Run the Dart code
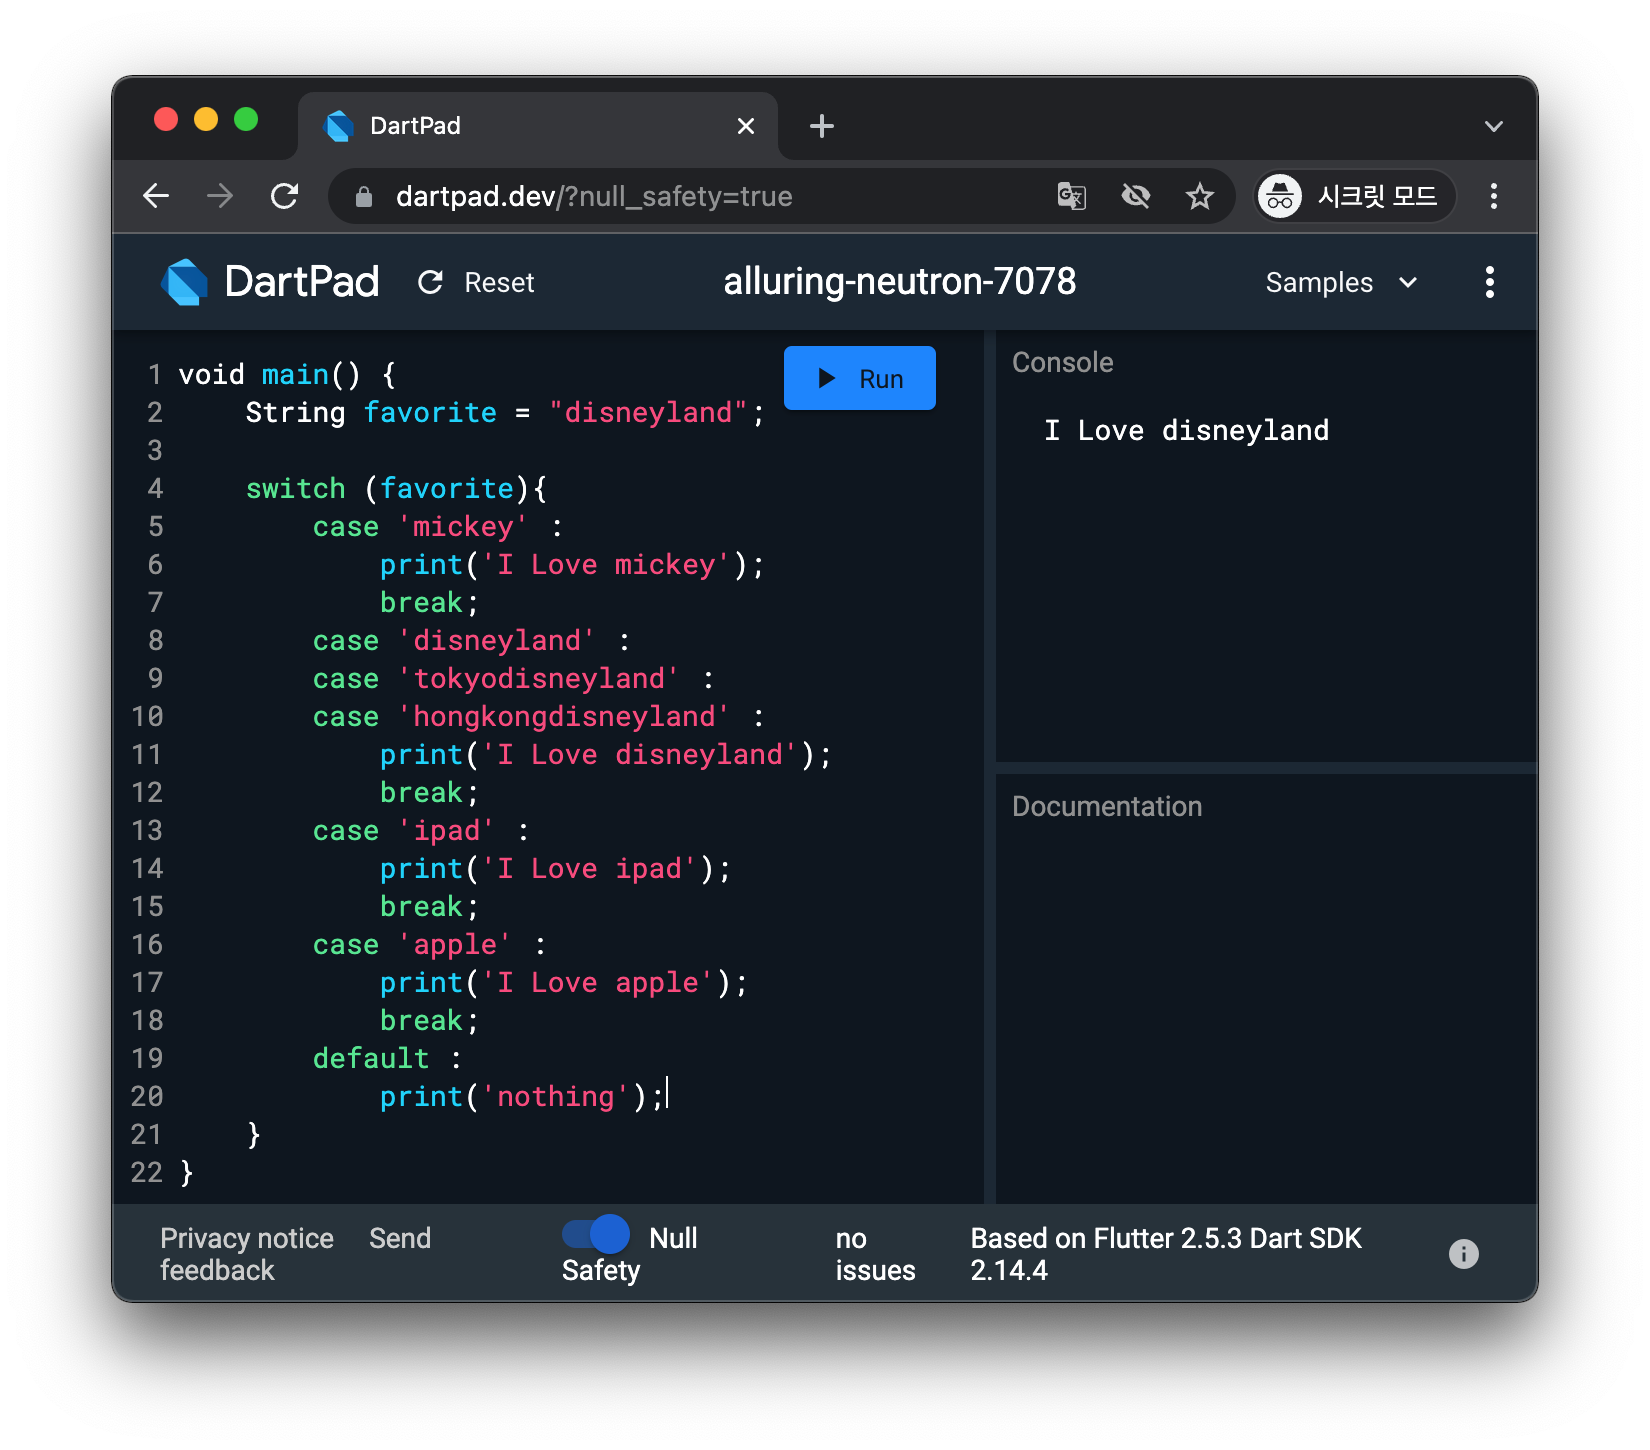1650x1450 pixels. click(x=860, y=378)
